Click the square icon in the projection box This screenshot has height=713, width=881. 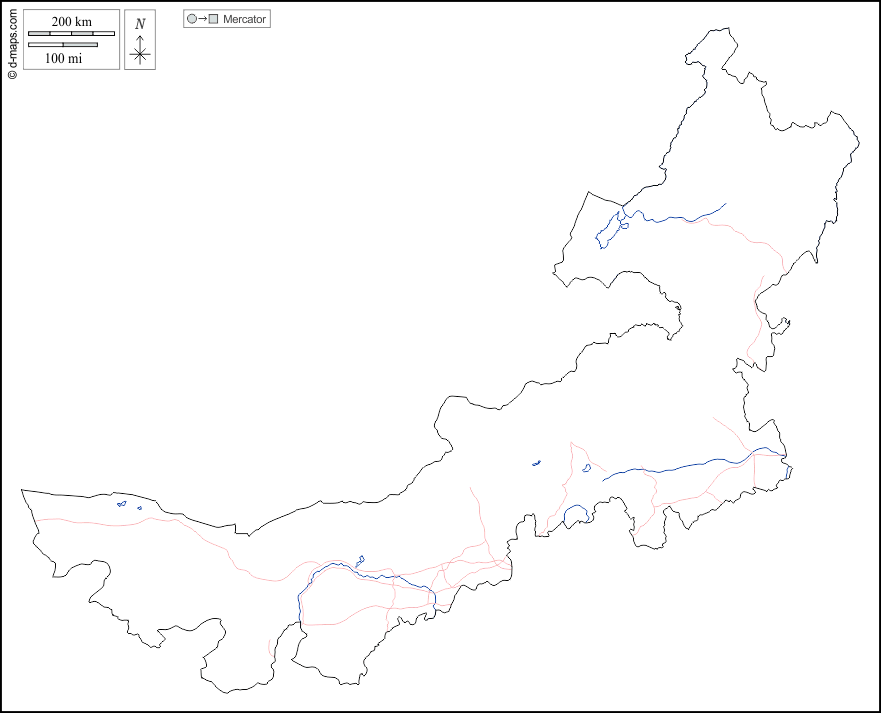tap(213, 19)
